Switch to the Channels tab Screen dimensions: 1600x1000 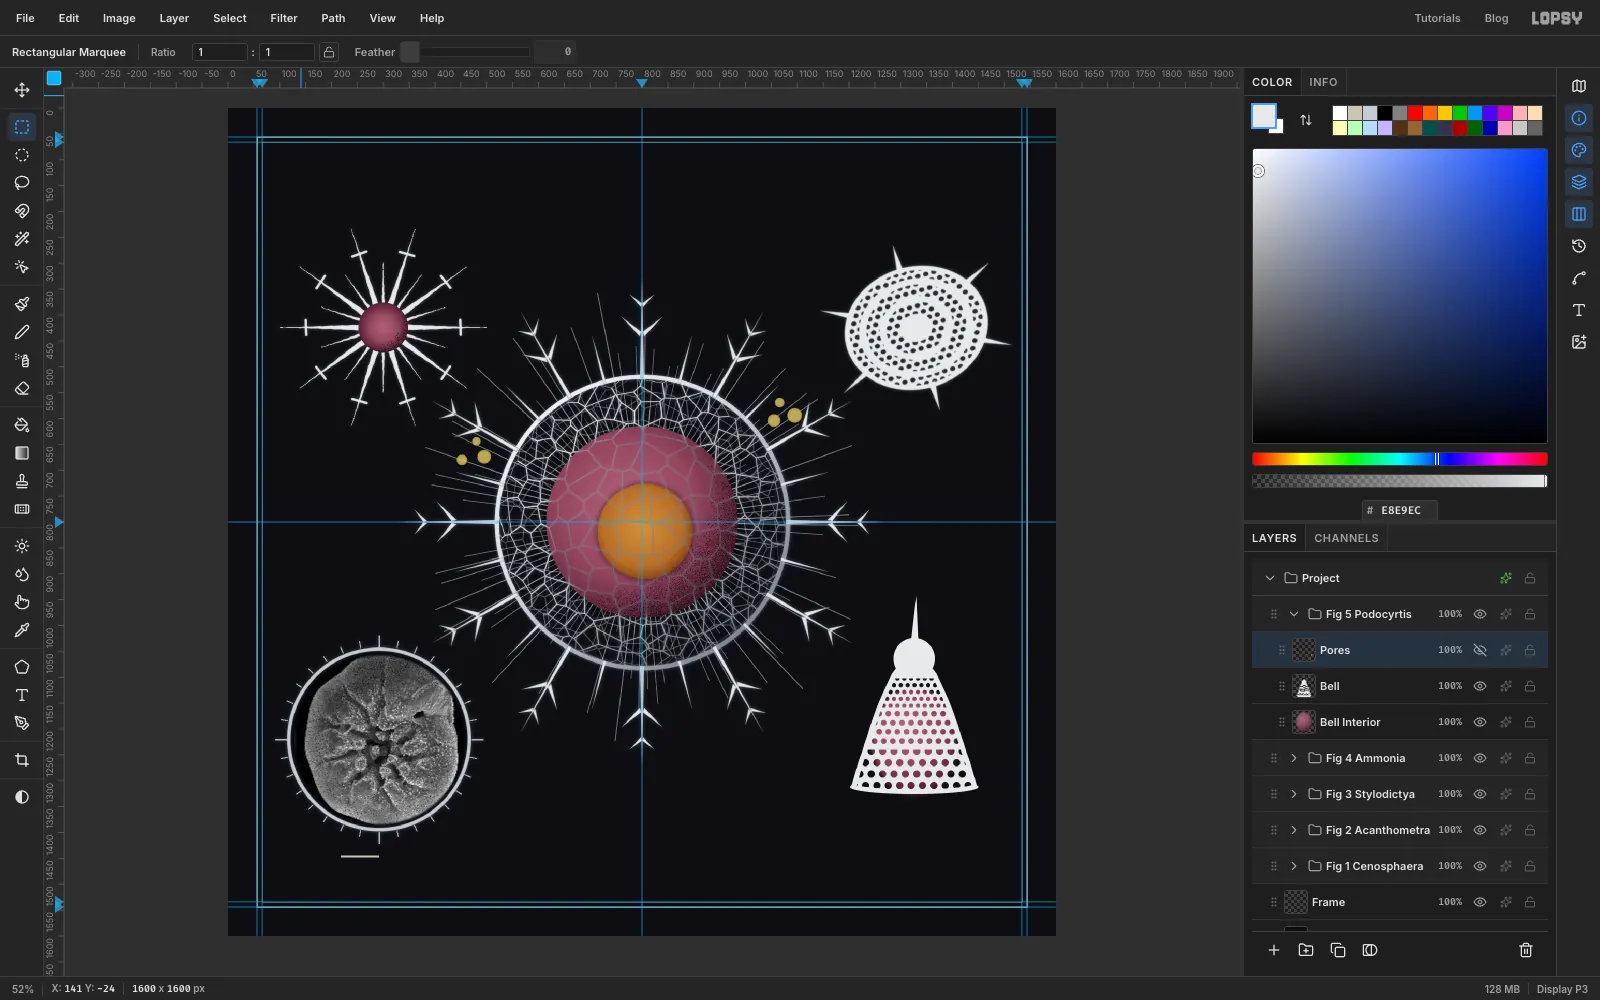[1346, 538]
